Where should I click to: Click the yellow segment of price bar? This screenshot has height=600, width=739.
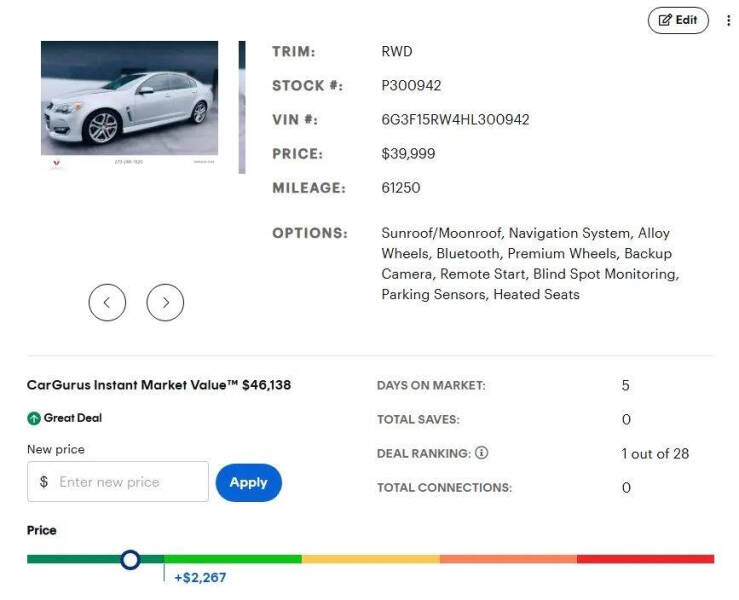pos(370,559)
